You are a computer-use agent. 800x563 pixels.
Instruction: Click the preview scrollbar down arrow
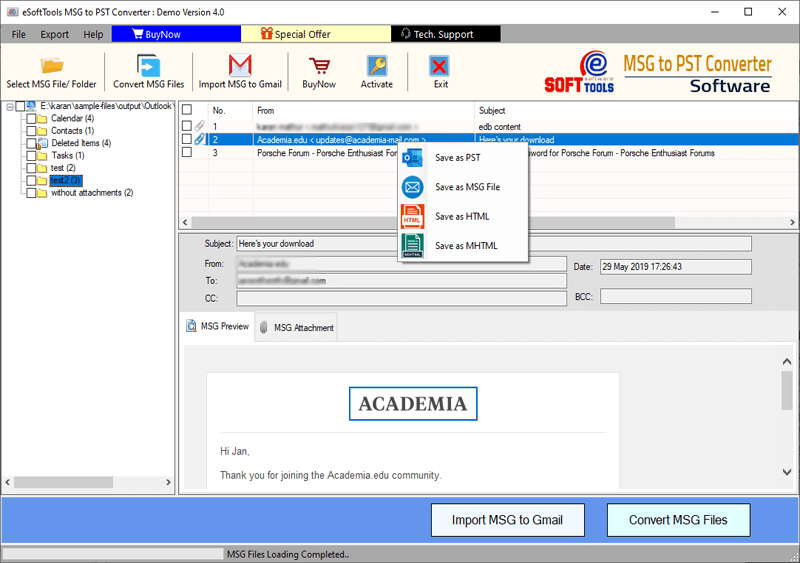787,472
